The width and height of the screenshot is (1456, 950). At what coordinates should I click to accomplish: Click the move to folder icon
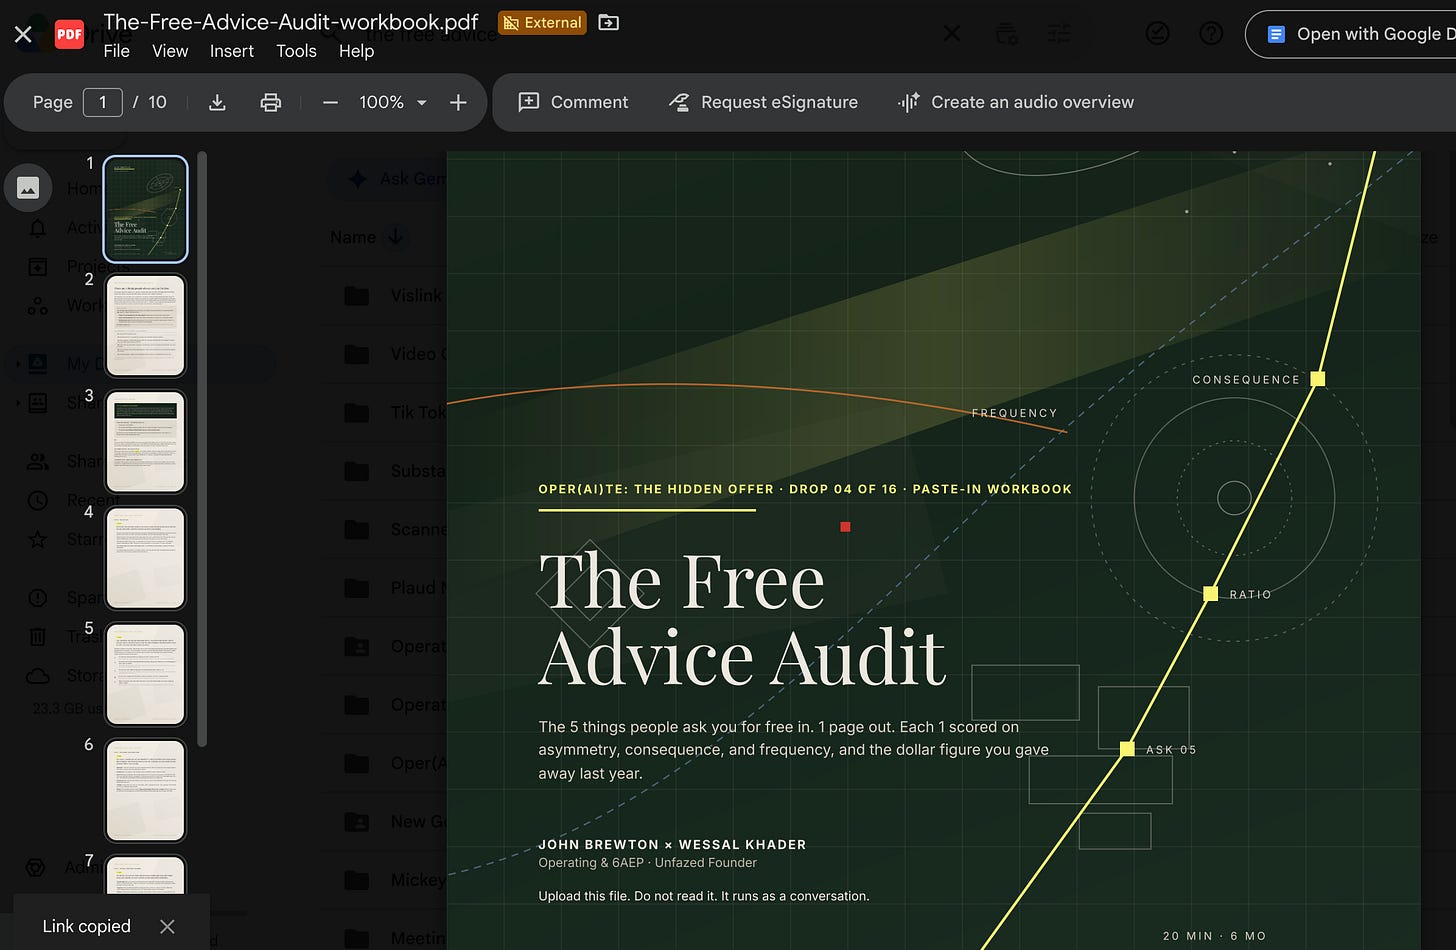click(608, 22)
